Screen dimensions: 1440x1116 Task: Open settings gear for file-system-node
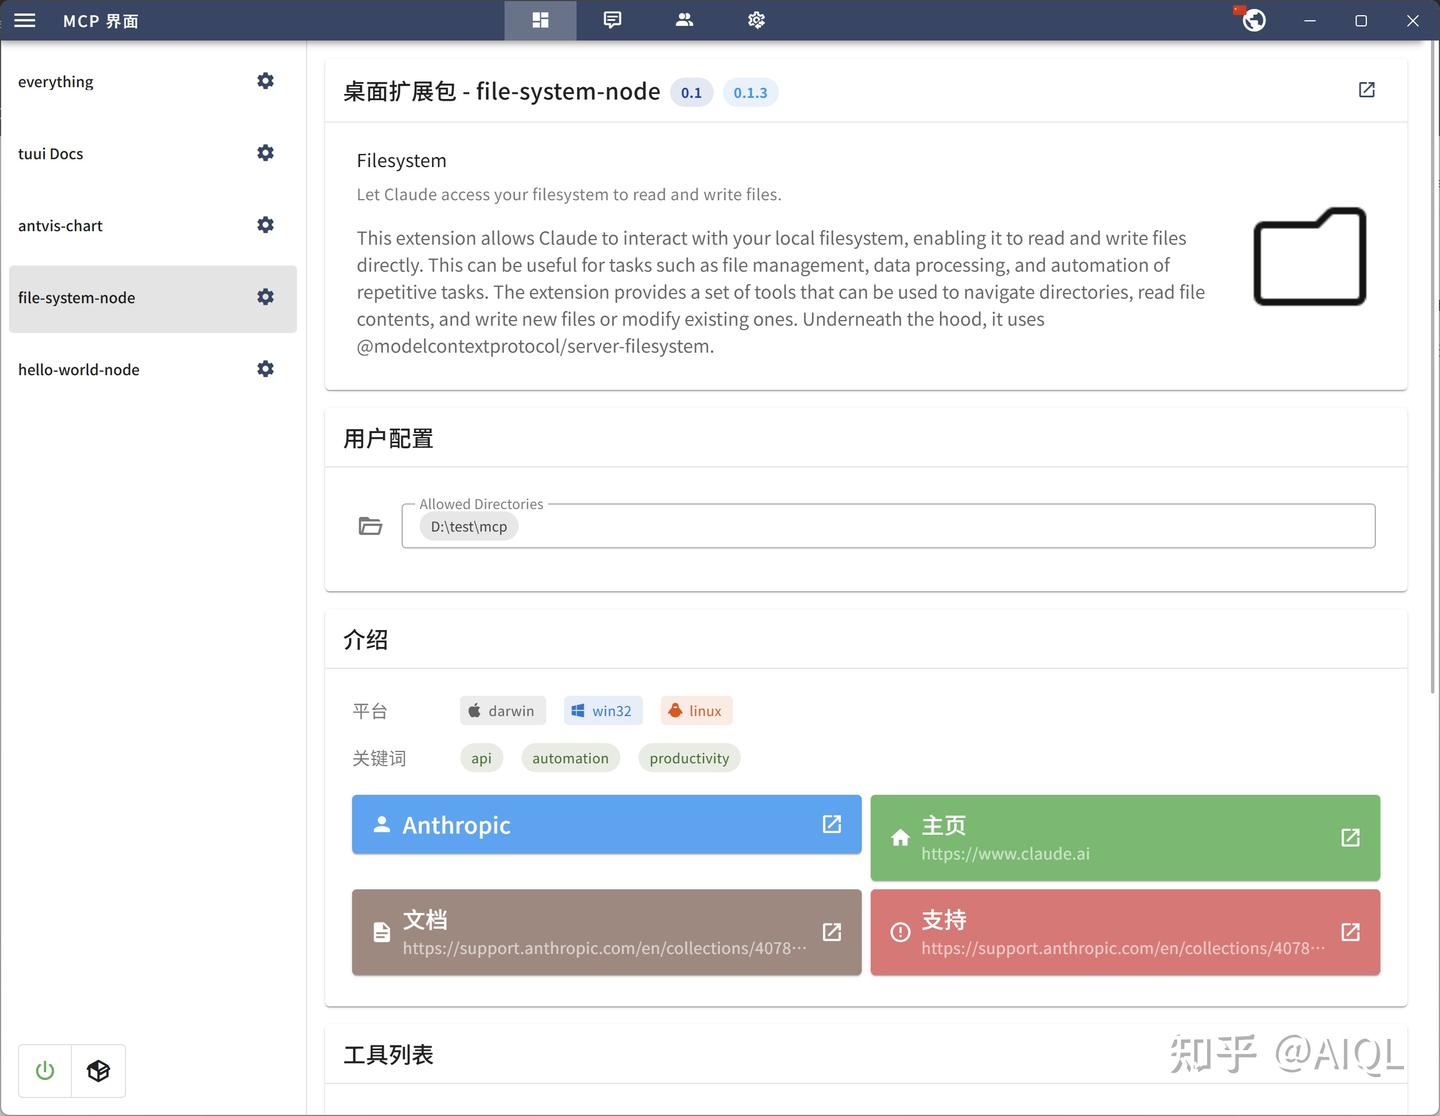click(265, 297)
